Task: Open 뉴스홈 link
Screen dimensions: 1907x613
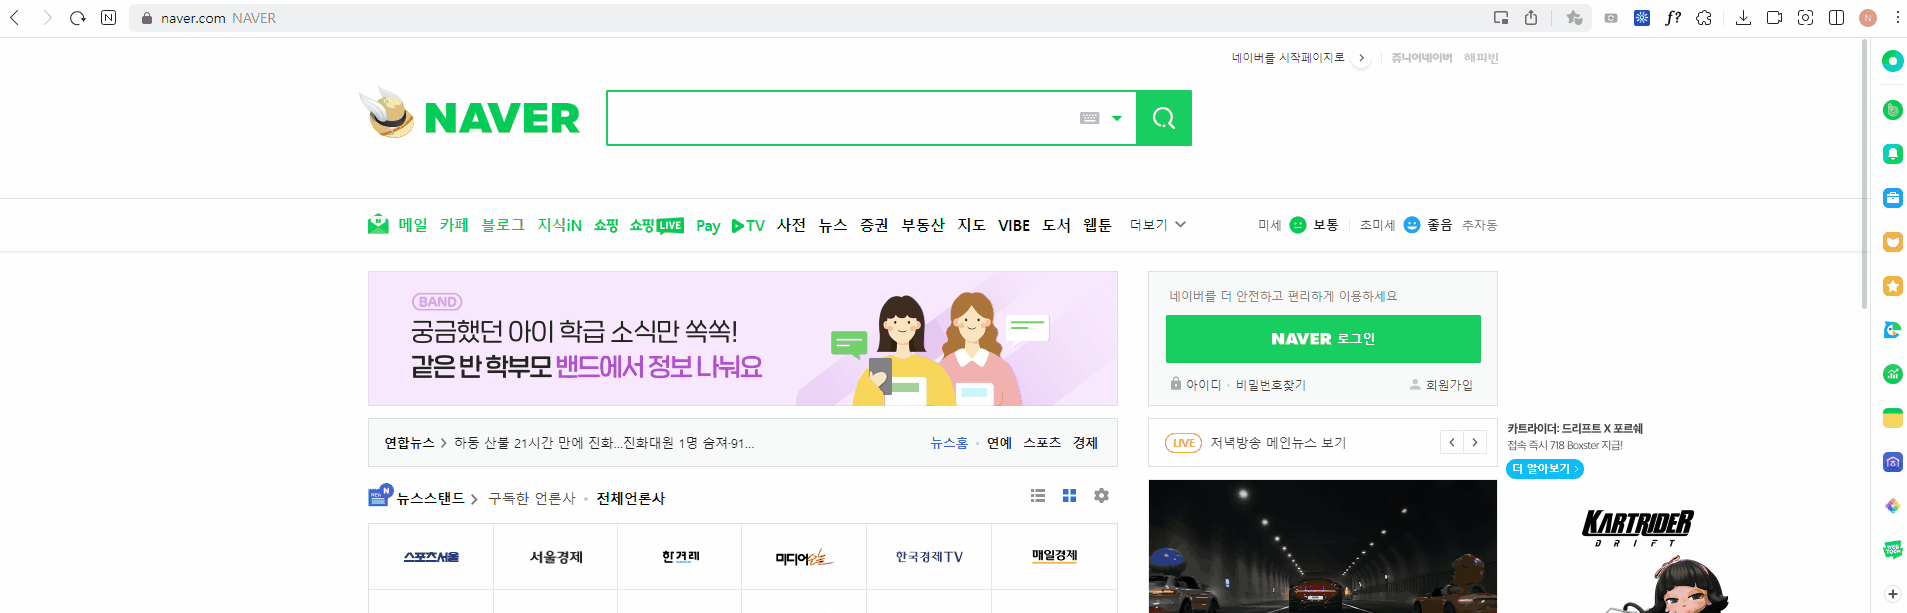Action: pyautogui.click(x=949, y=443)
